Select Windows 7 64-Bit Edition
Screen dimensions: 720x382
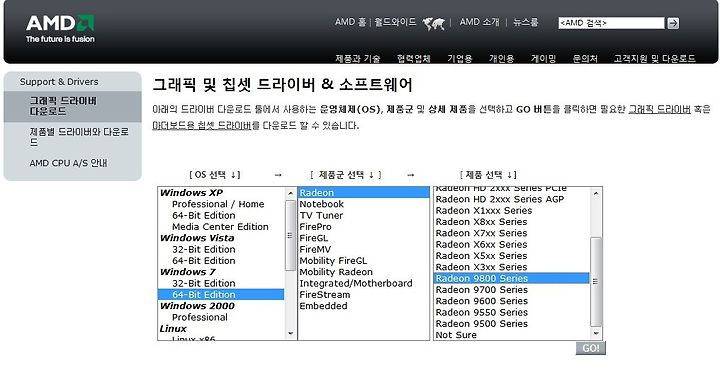221,295
